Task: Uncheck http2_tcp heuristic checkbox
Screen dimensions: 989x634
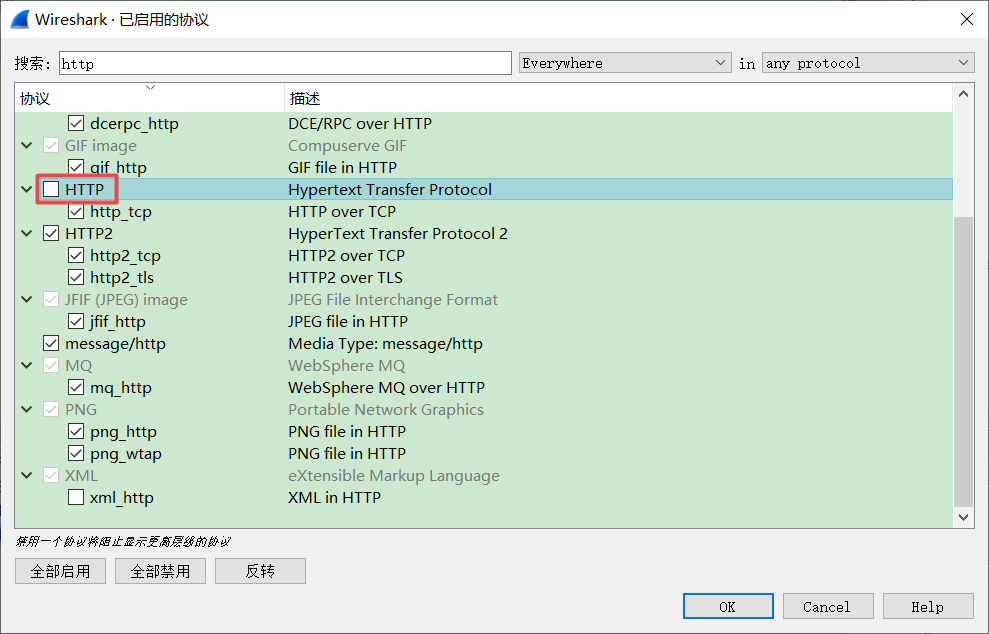Action: [76, 255]
